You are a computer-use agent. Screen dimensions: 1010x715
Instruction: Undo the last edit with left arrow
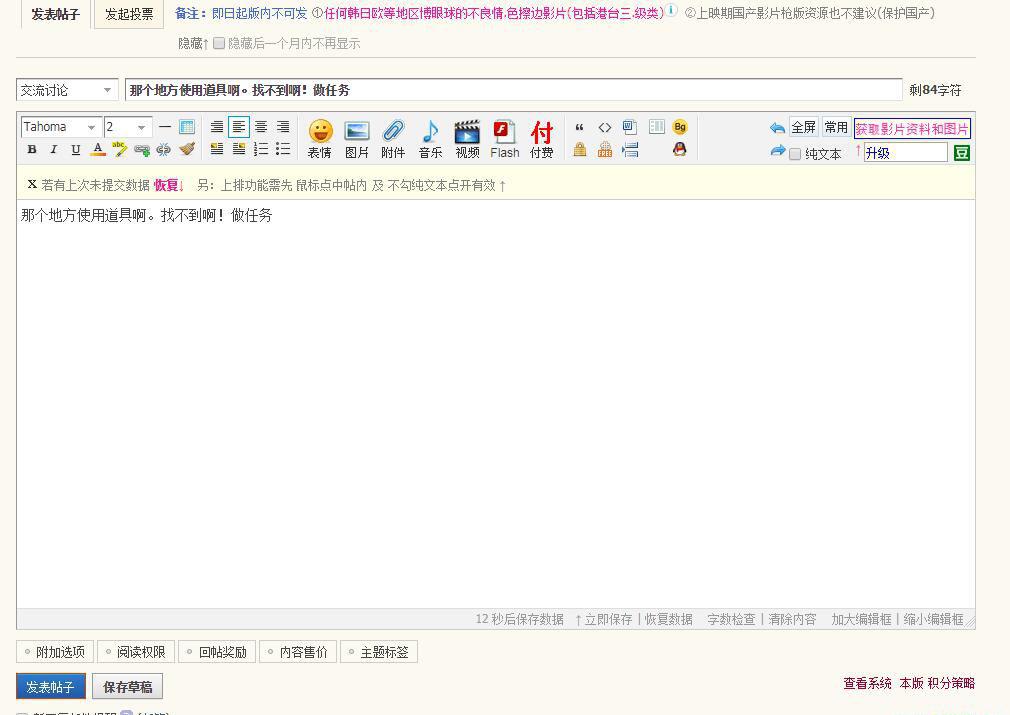777,128
